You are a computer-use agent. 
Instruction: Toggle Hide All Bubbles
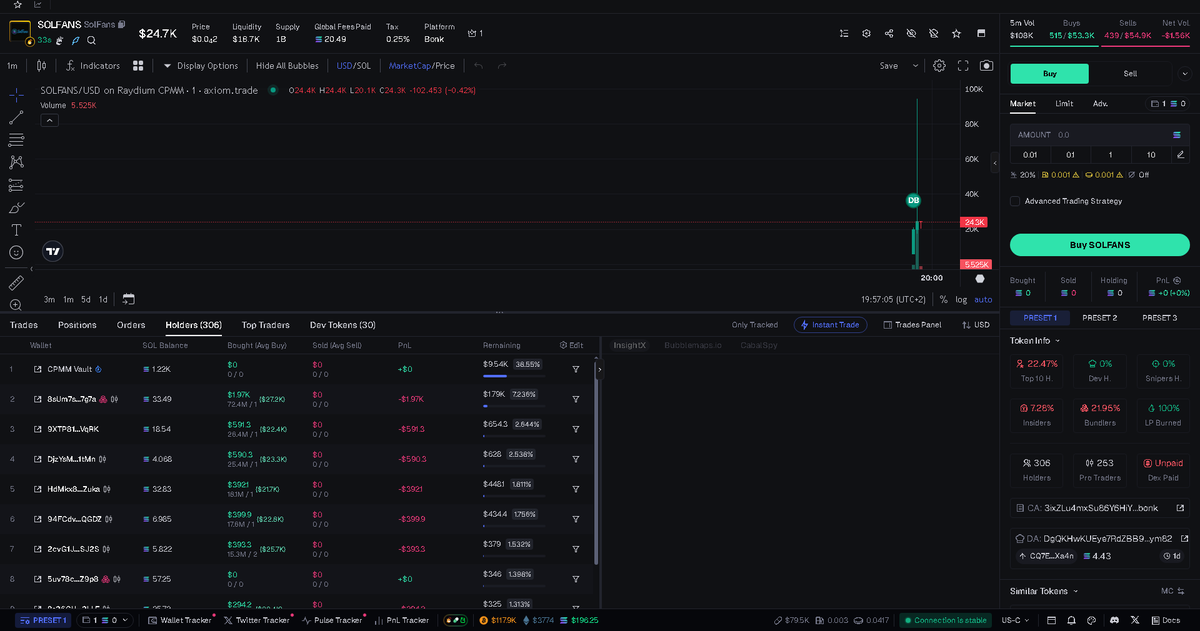[x=287, y=66]
